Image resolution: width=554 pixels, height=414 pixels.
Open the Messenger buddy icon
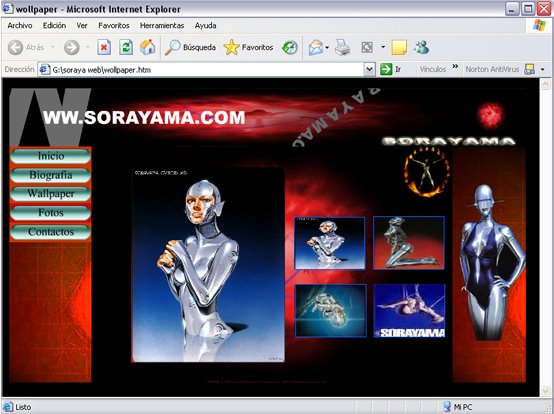pos(422,47)
